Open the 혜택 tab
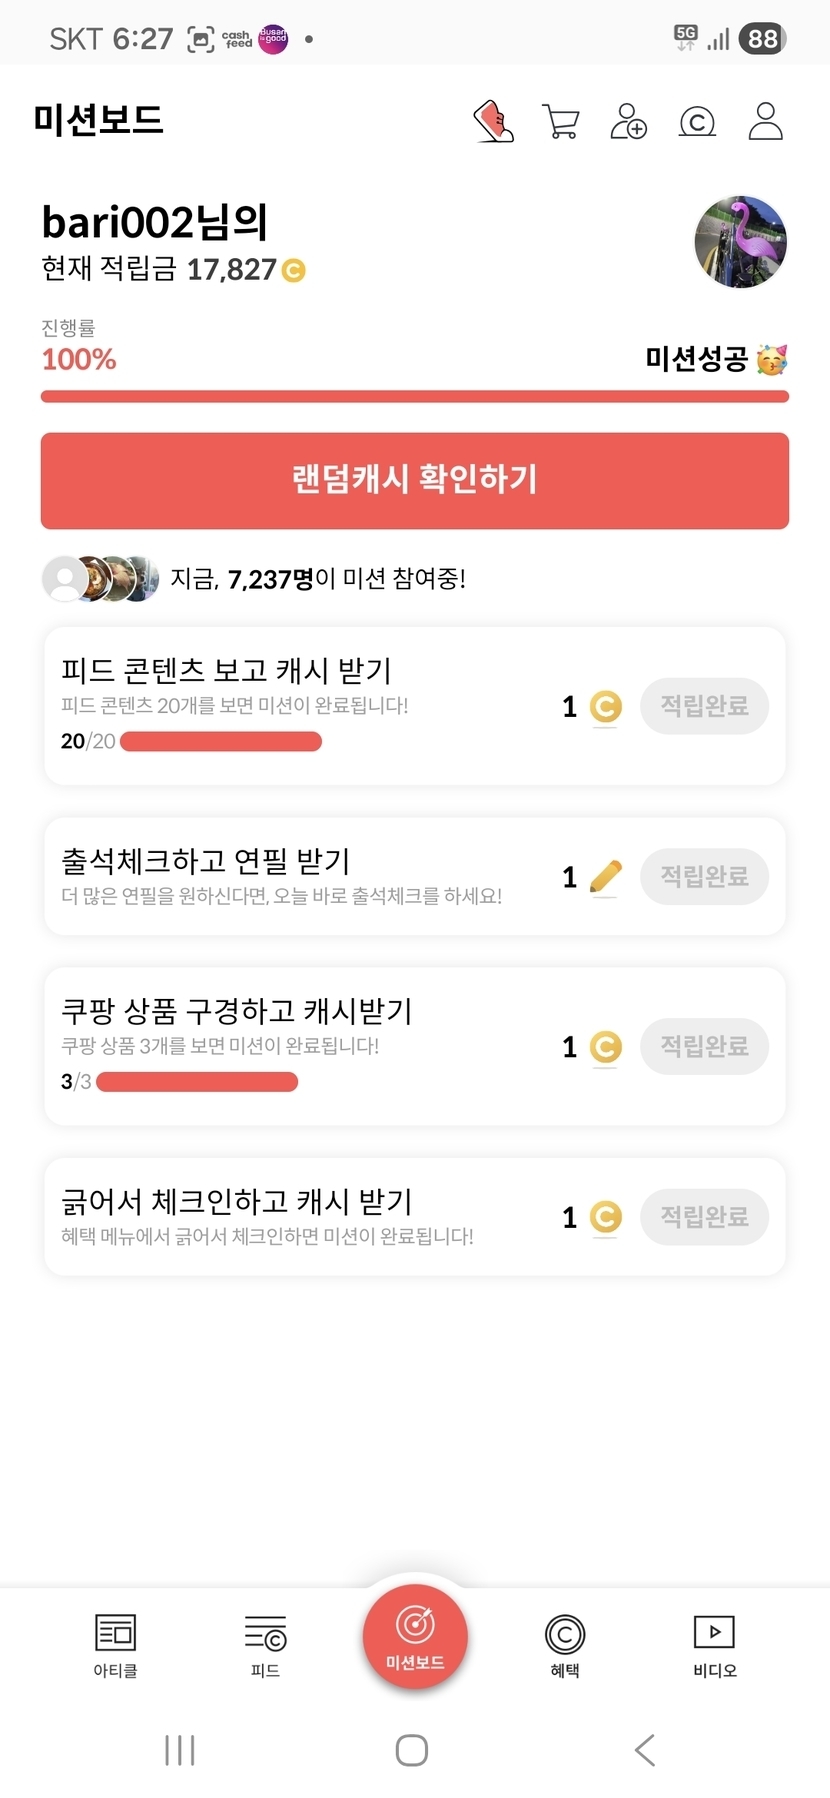This screenshot has height=1798, width=830. click(565, 1645)
